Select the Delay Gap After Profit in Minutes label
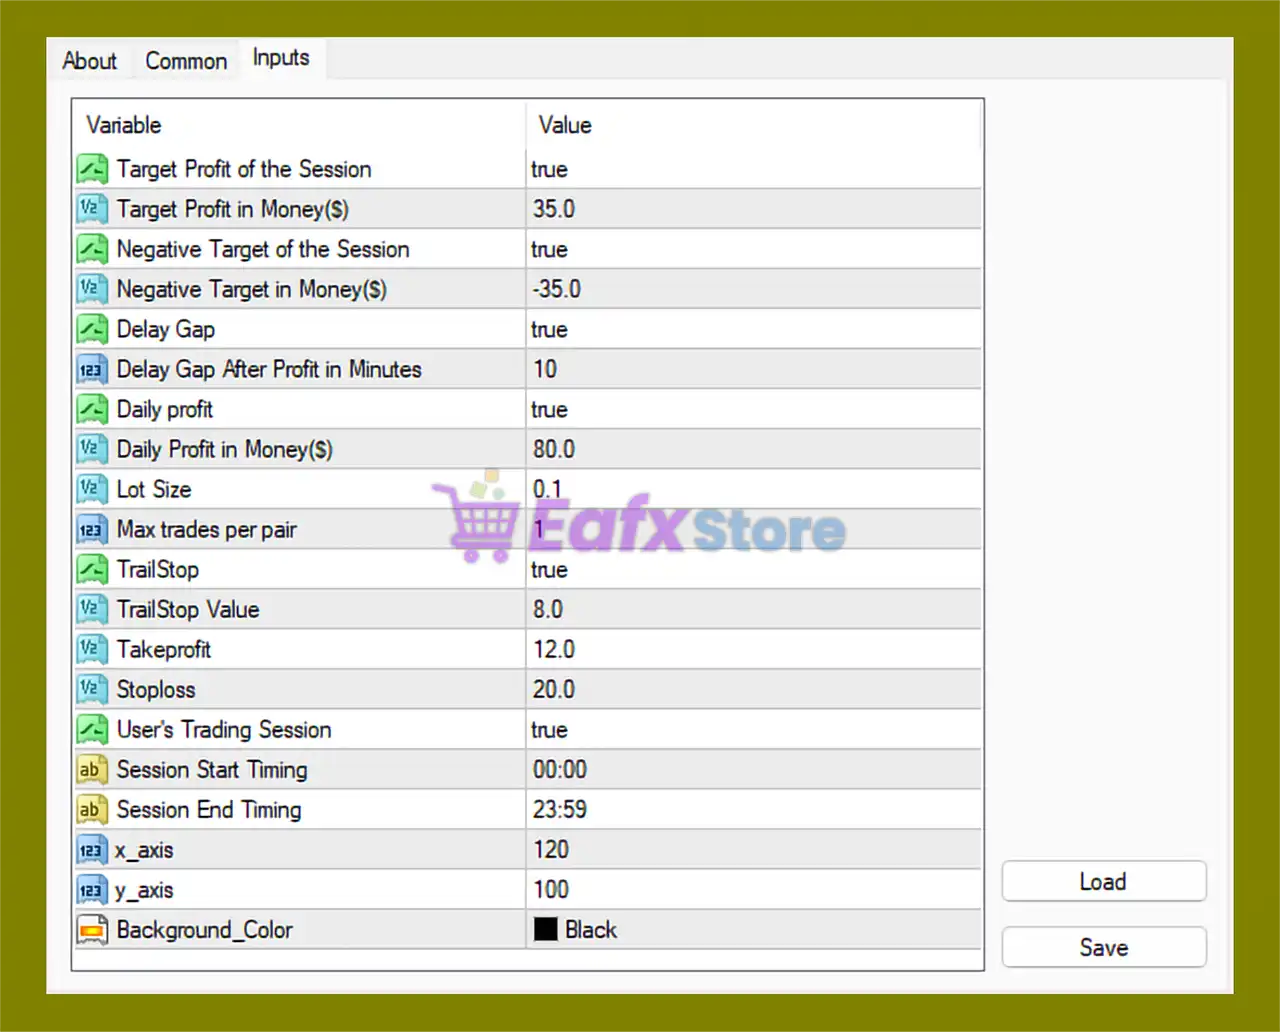 [x=269, y=369]
